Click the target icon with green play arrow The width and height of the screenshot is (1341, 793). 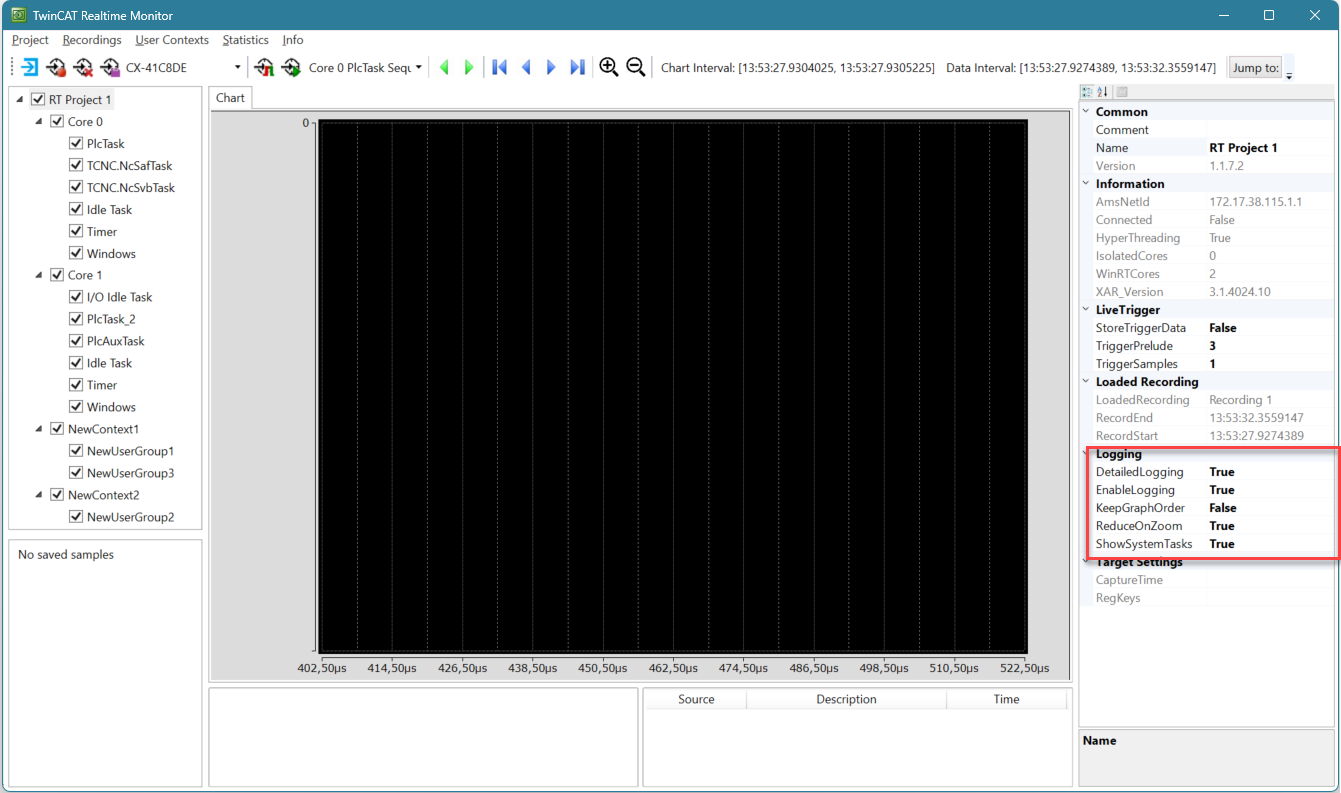pos(291,68)
